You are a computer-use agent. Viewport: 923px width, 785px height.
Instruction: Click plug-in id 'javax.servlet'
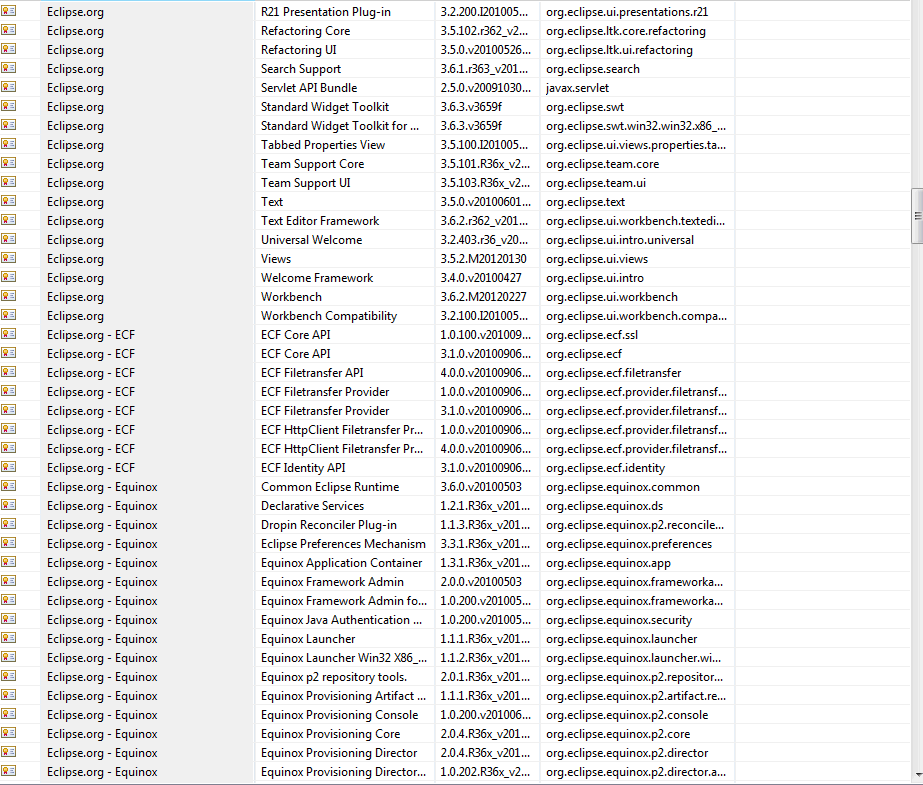click(577, 88)
